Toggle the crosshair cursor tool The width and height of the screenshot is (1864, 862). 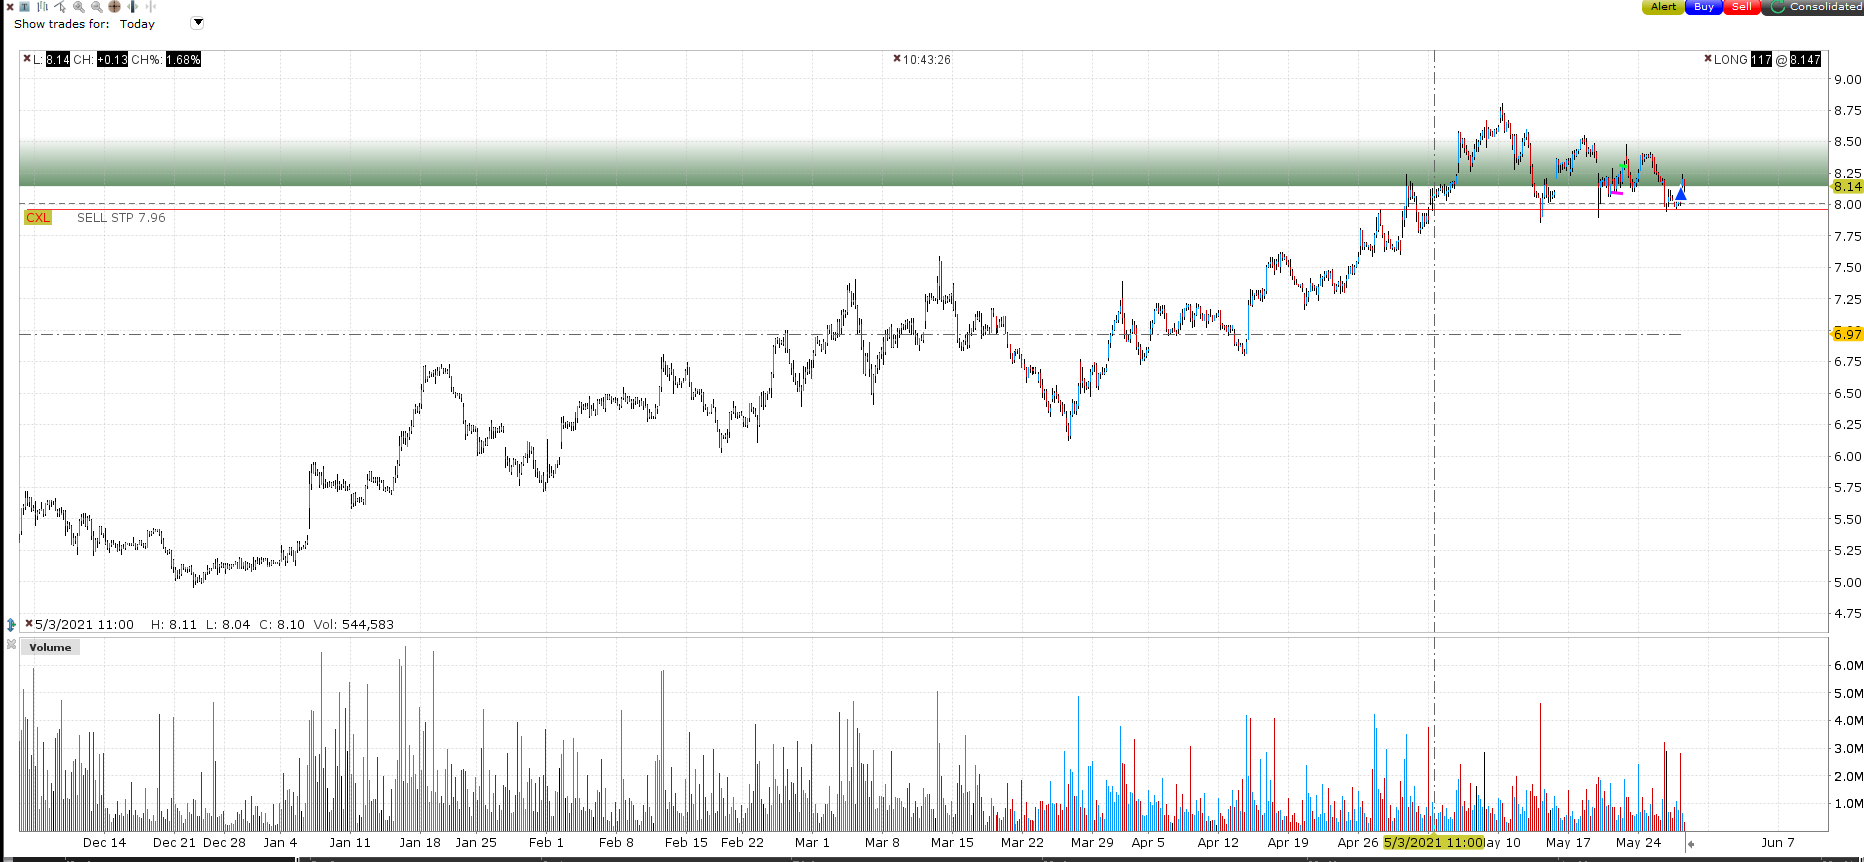[114, 6]
